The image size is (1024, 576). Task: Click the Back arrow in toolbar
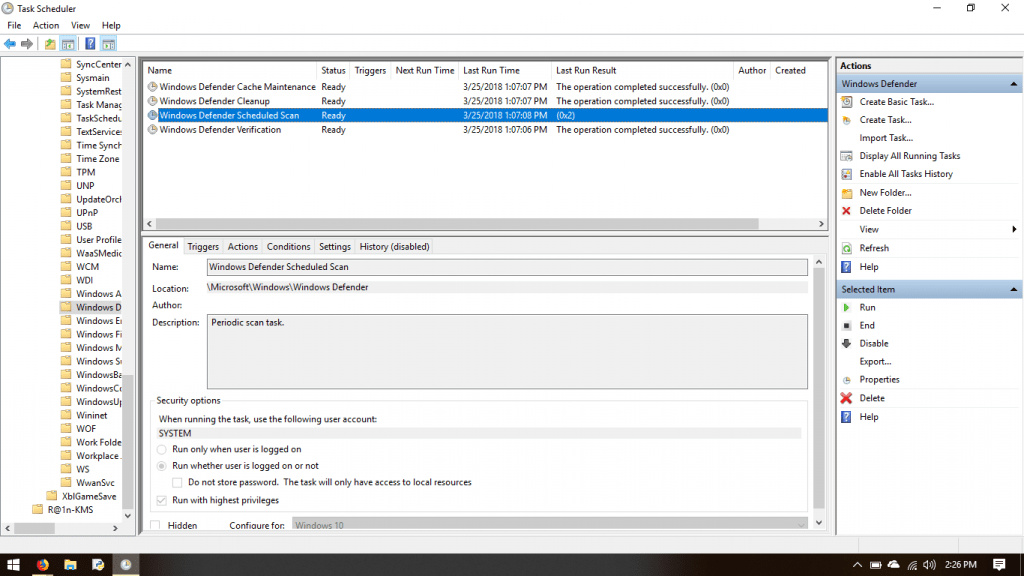point(10,44)
